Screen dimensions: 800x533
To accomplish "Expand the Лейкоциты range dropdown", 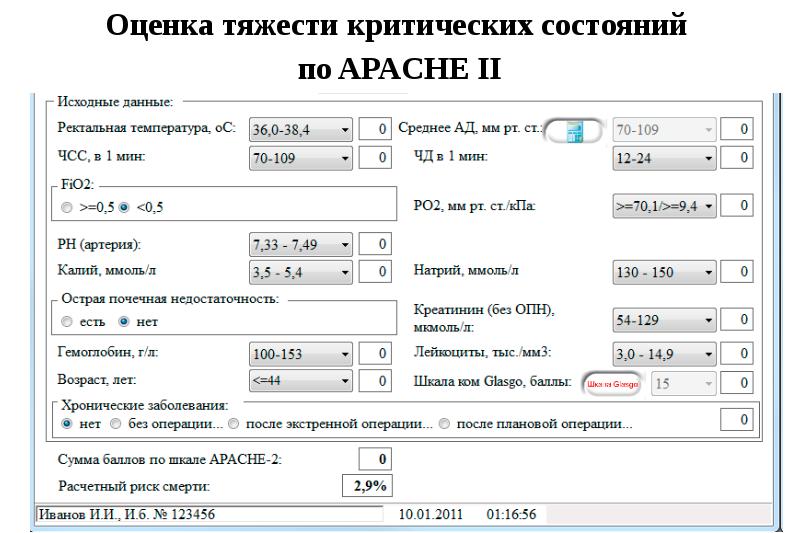I will (x=708, y=354).
